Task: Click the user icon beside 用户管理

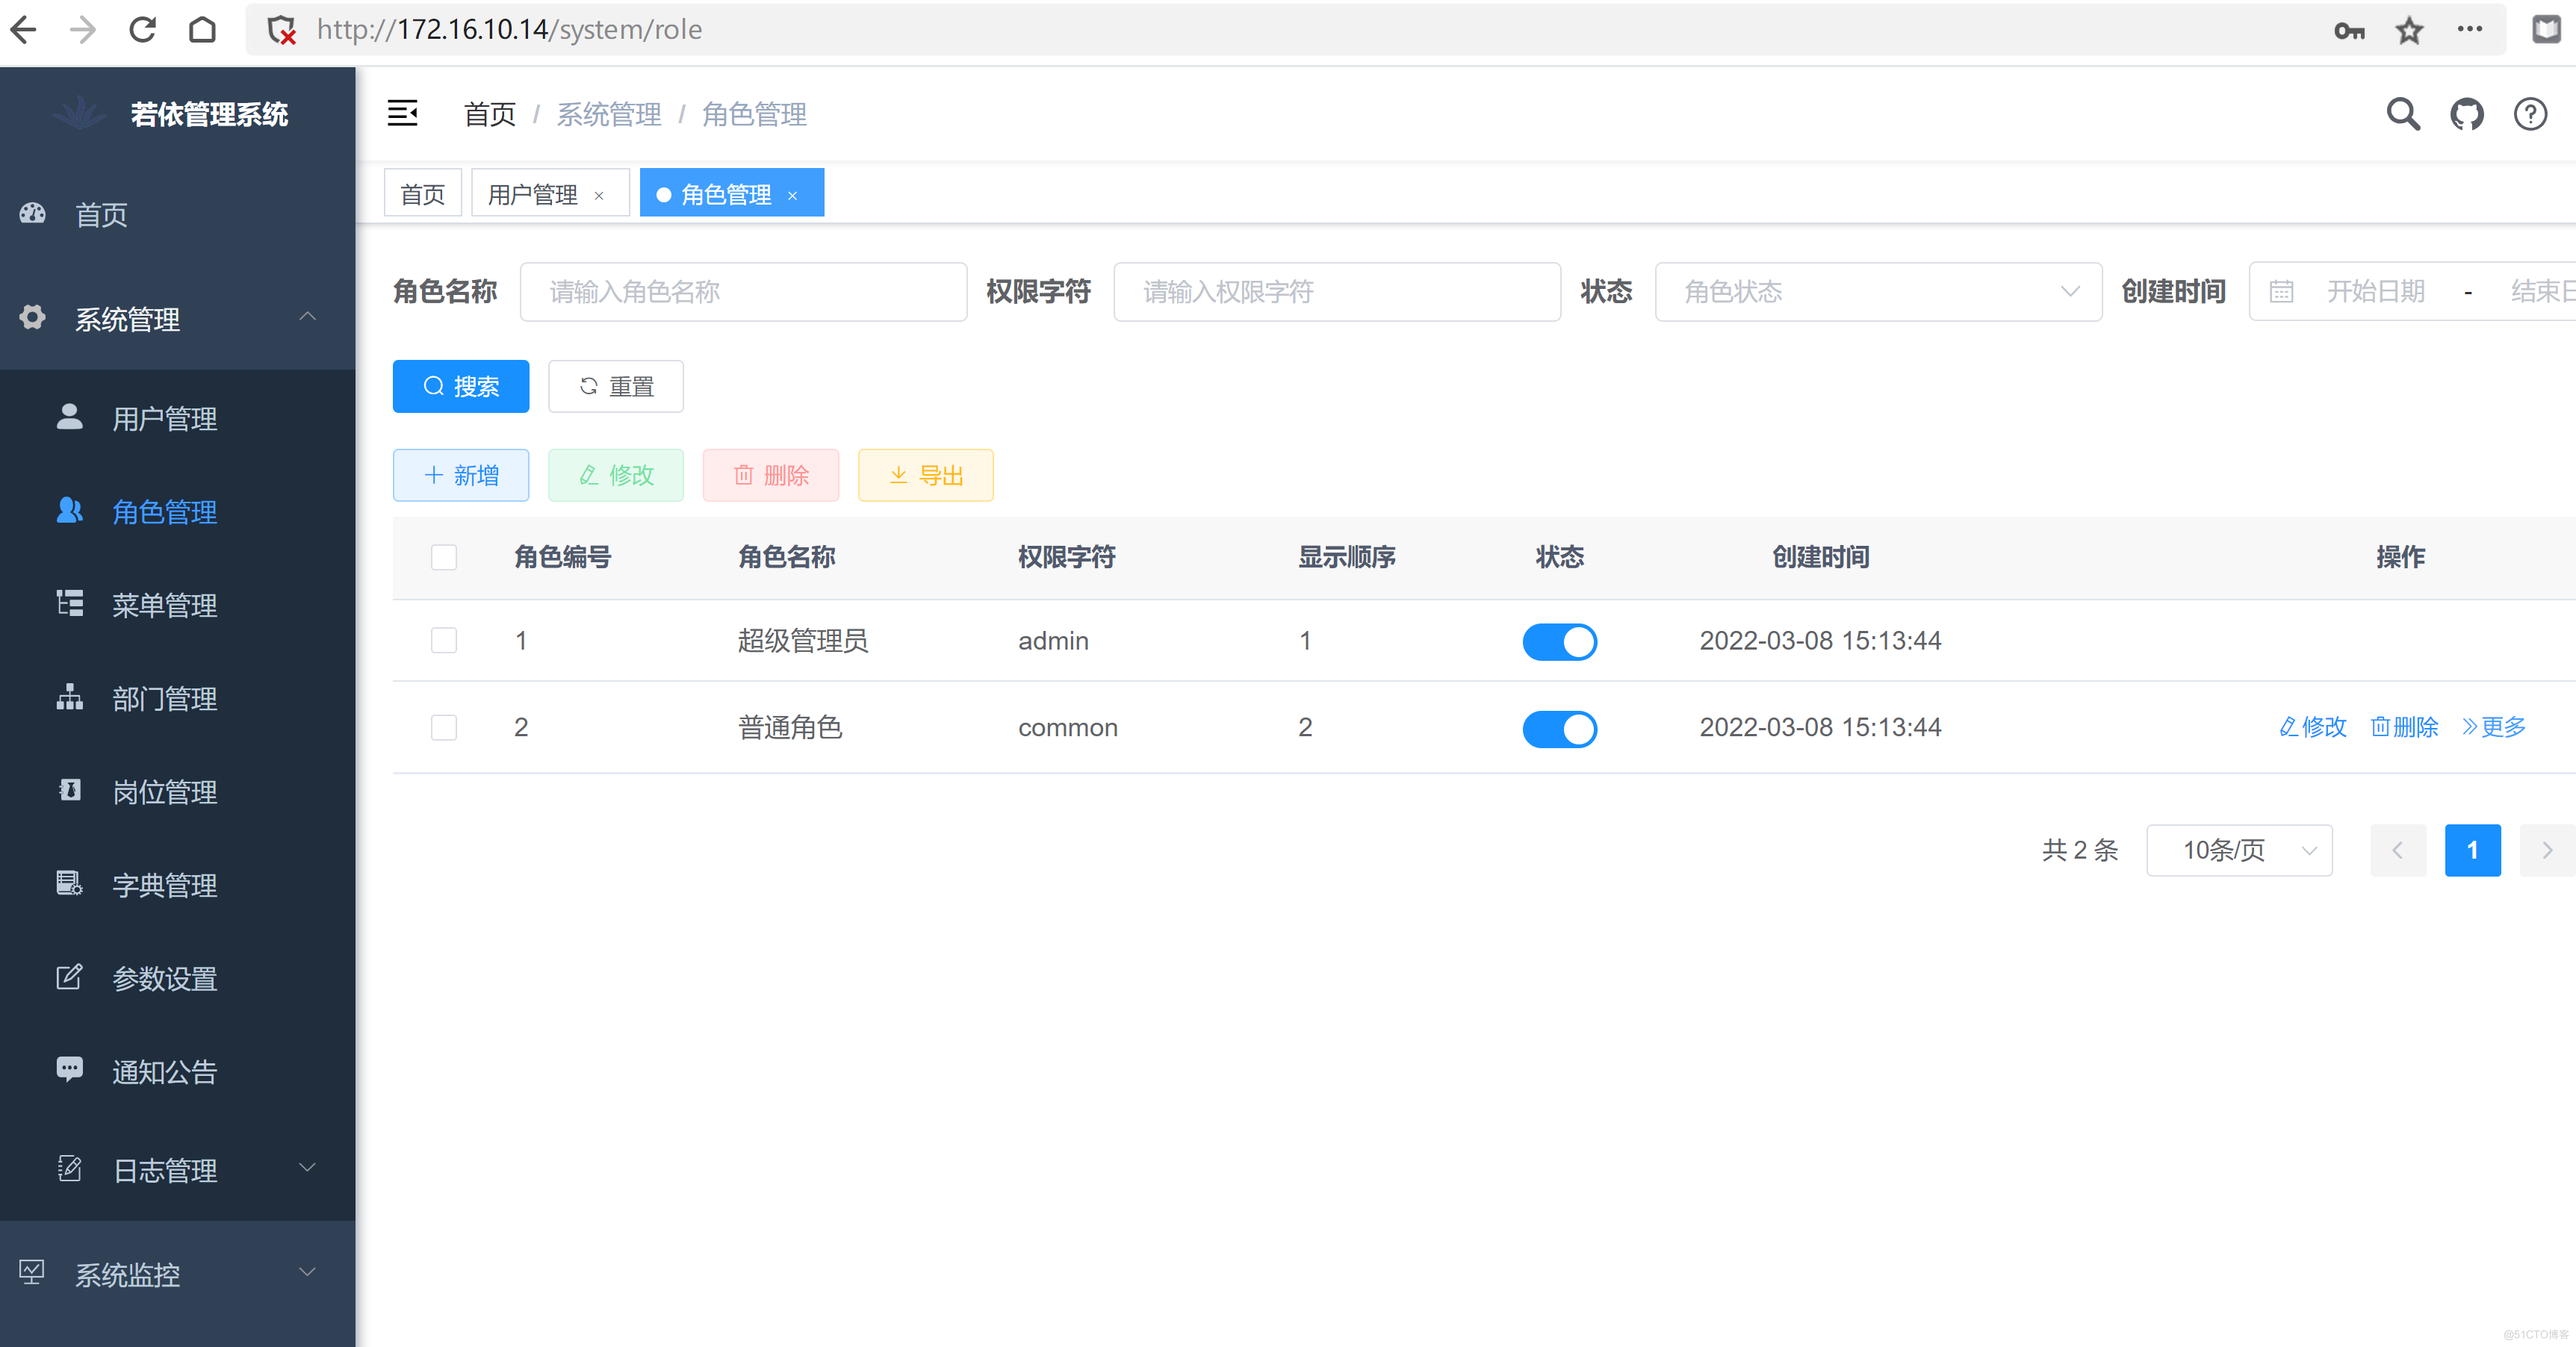Action: coord(70,416)
